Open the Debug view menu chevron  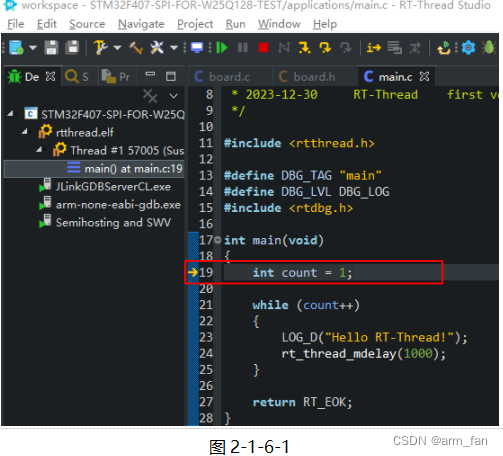coord(173,96)
